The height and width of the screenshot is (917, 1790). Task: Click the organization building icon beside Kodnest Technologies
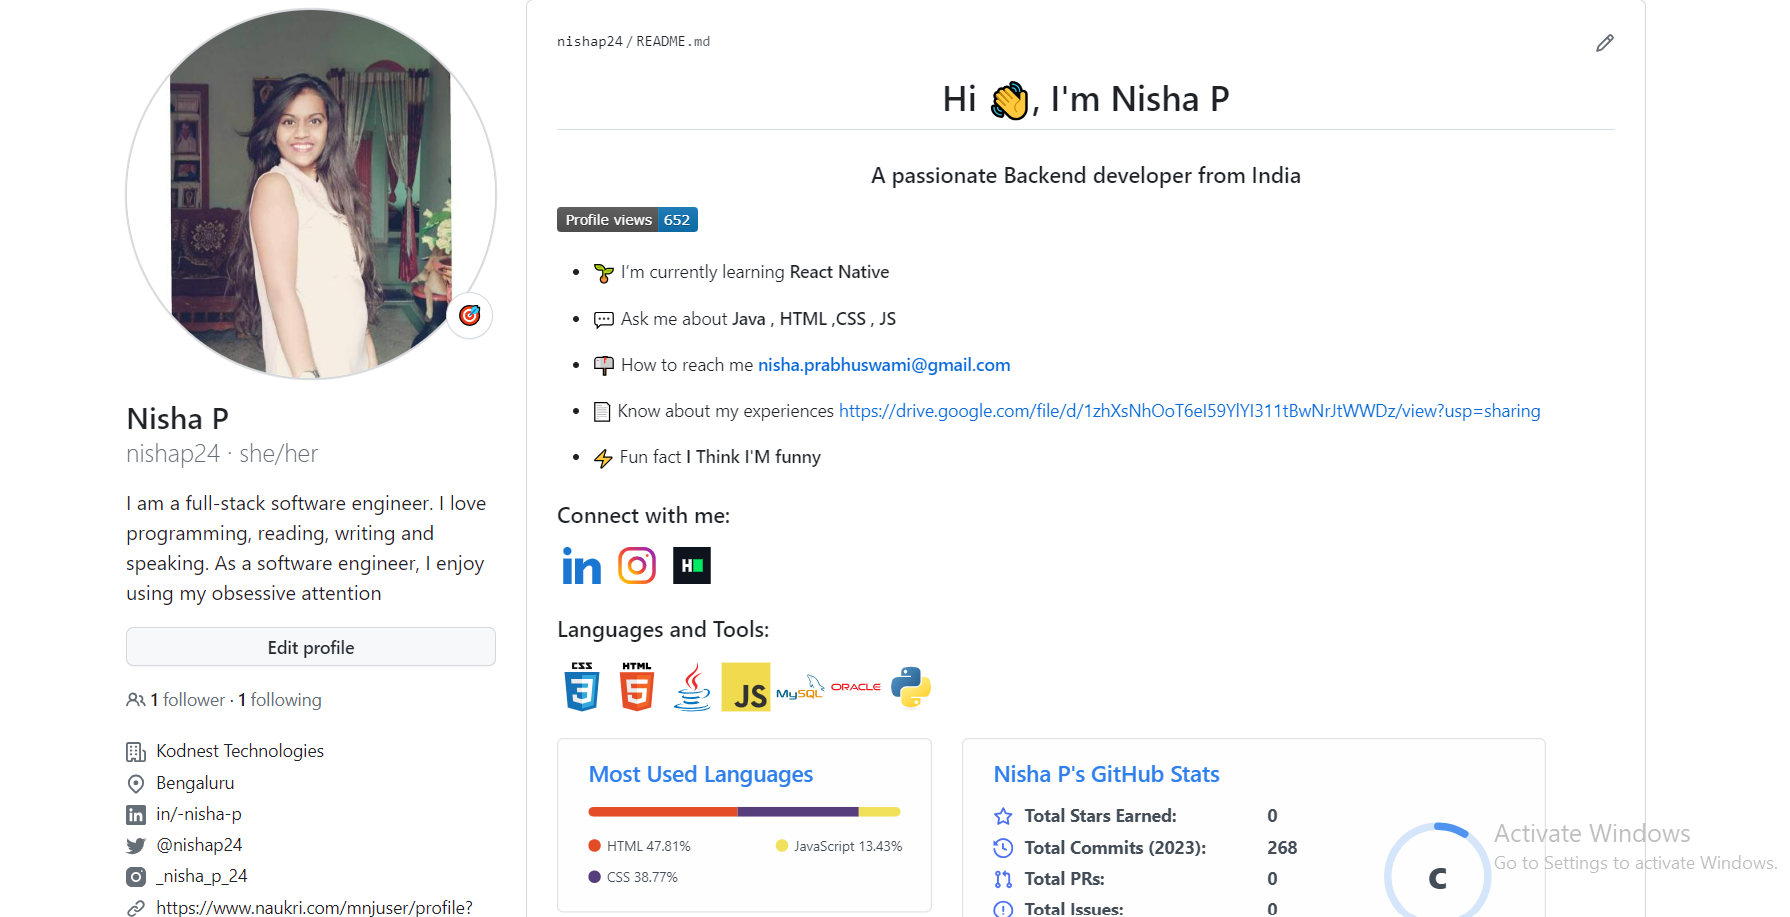coord(136,752)
